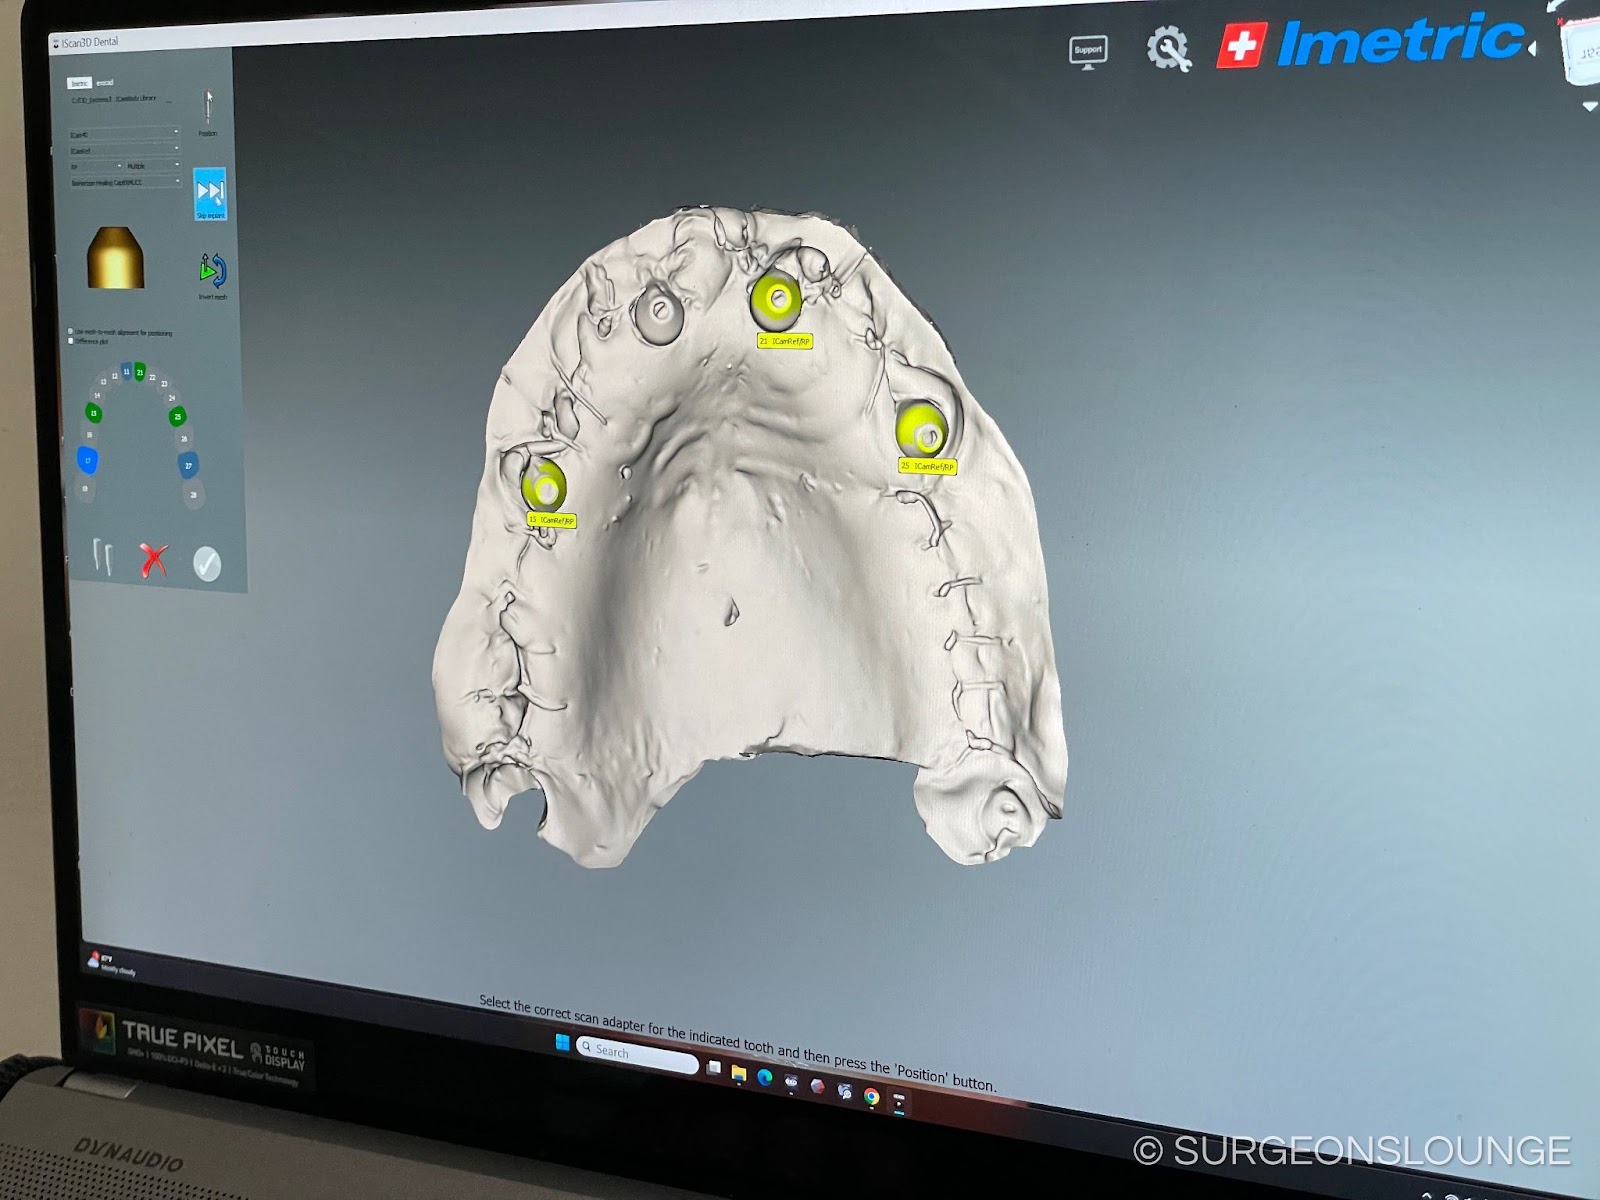The height and width of the screenshot is (1200, 1600).
Task: Select green tooth 25 in the arch chart
Action: point(178,416)
